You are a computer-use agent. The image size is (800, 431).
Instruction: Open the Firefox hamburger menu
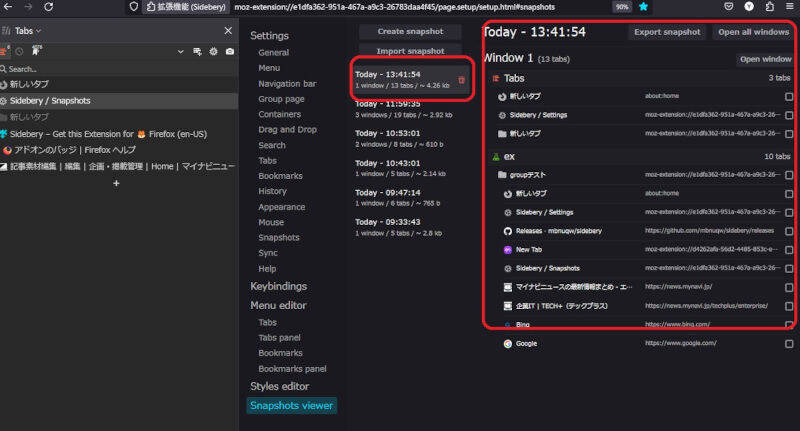click(x=790, y=7)
